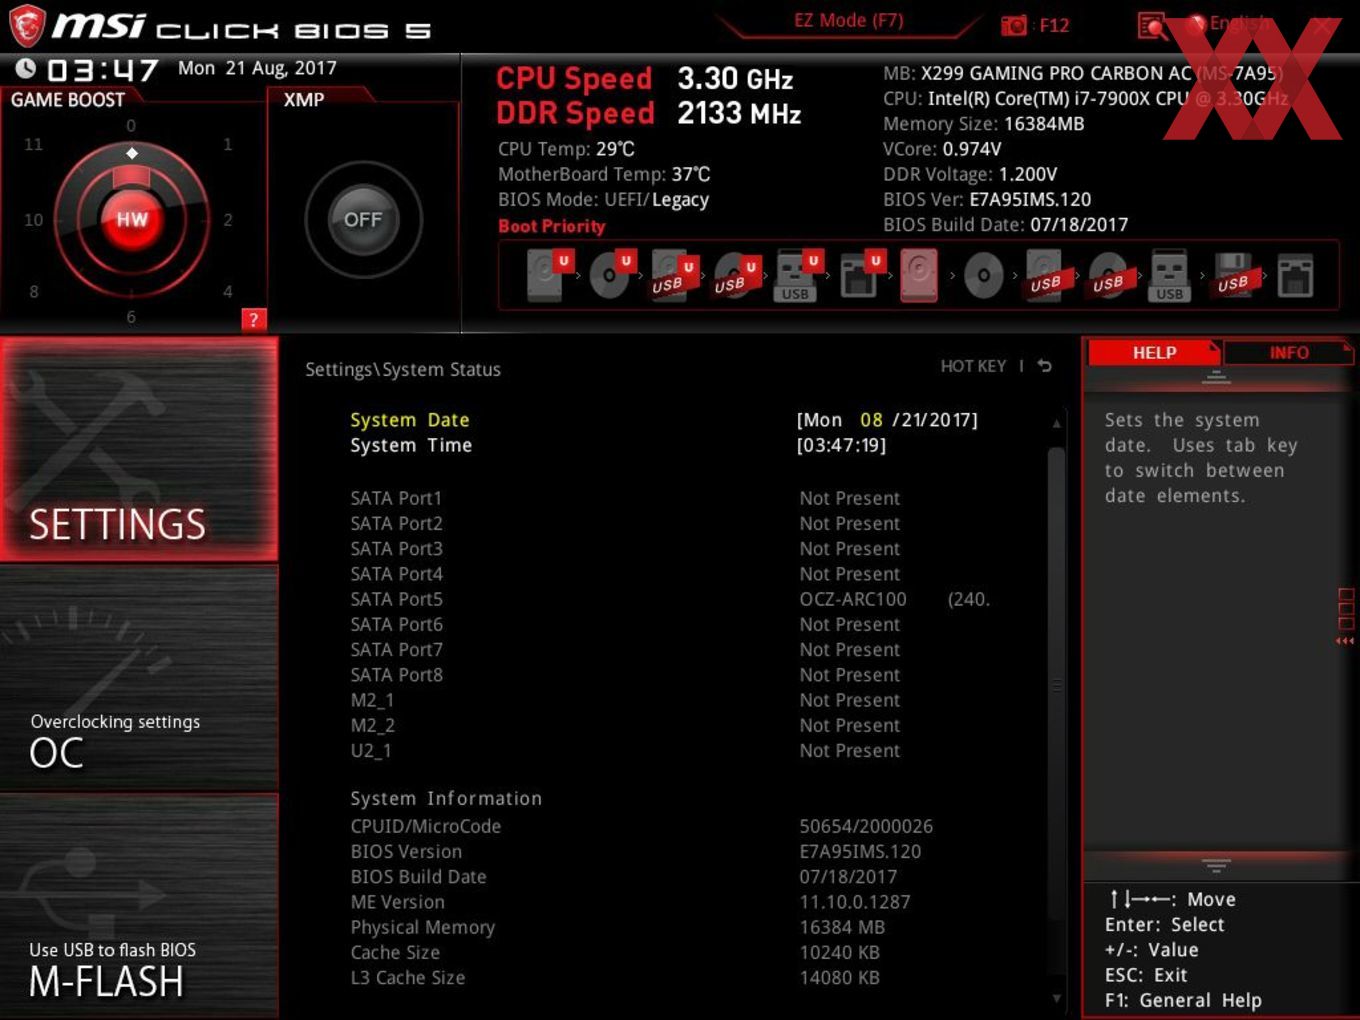
Task: Click the system time value 03:47:19
Action: click(x=841, y=445)
